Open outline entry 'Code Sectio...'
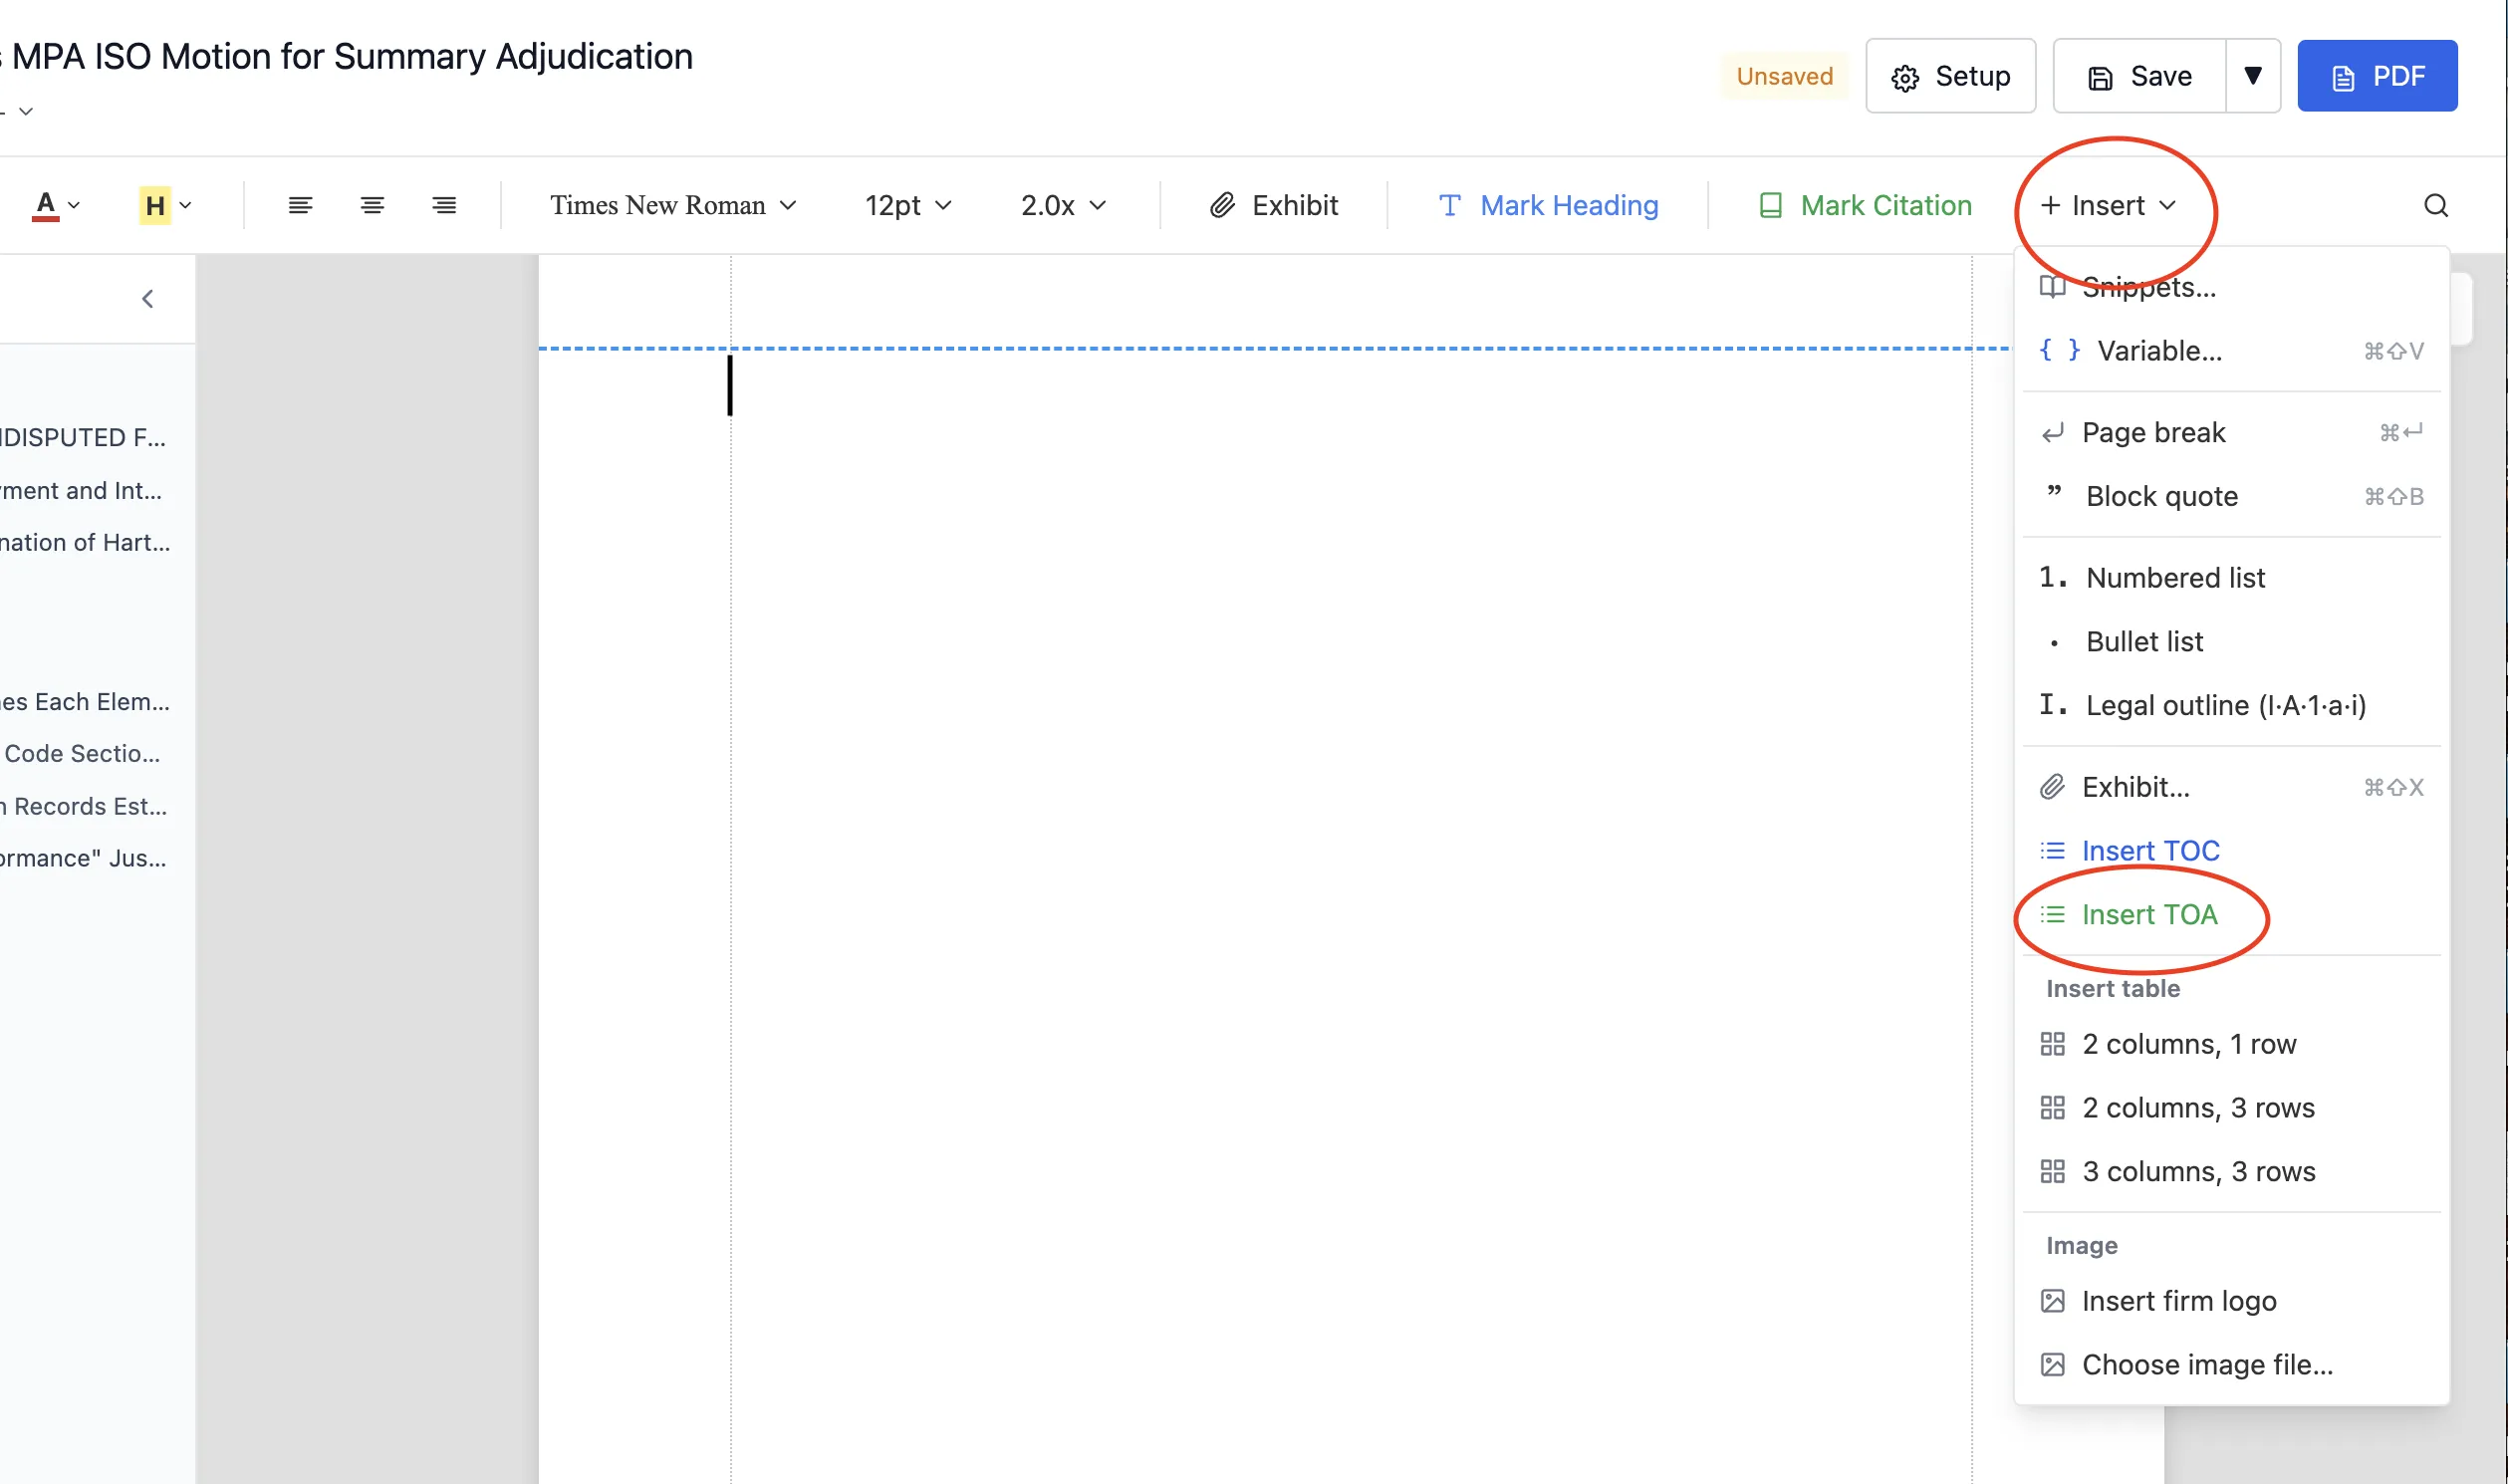 point(82,753)
